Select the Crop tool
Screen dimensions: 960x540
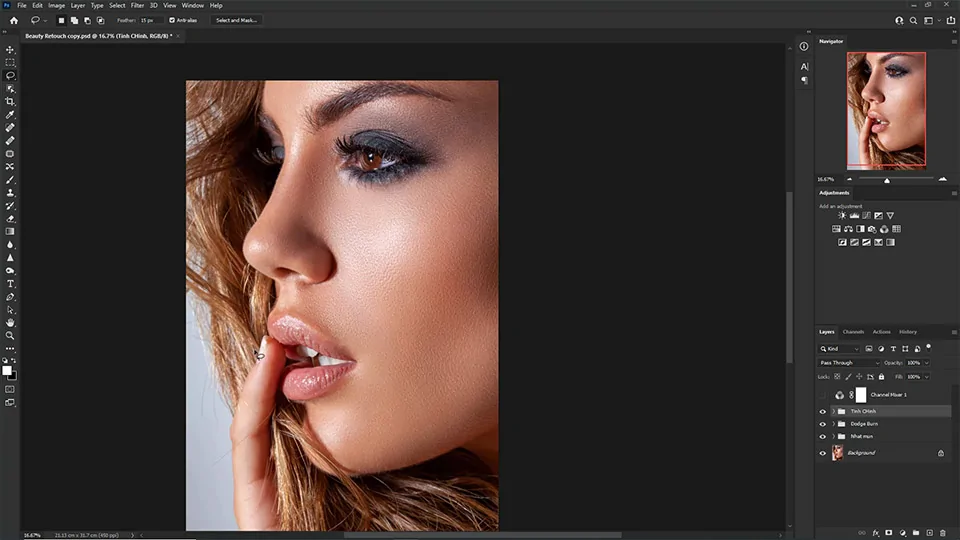tap(10, 101)
